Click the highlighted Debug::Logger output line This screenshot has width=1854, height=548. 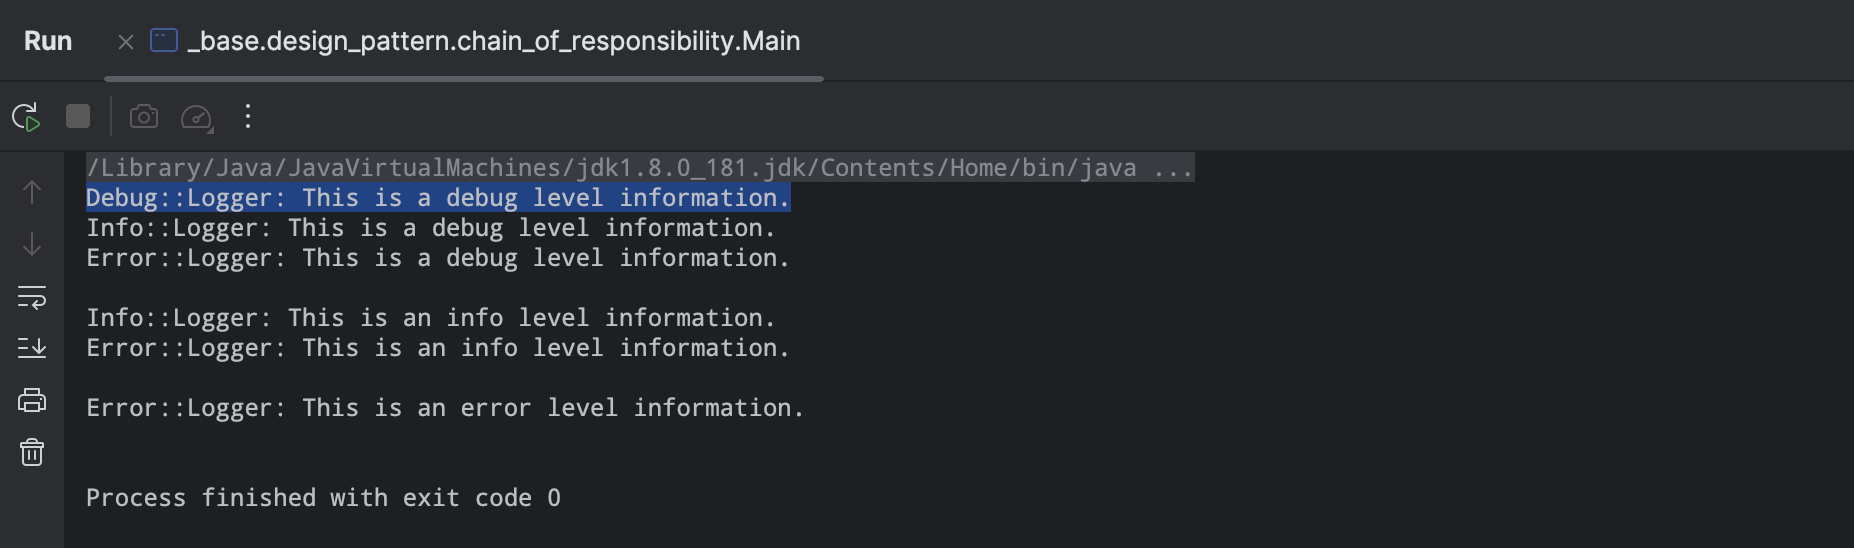pyautogui.click(x=437, y=198)
